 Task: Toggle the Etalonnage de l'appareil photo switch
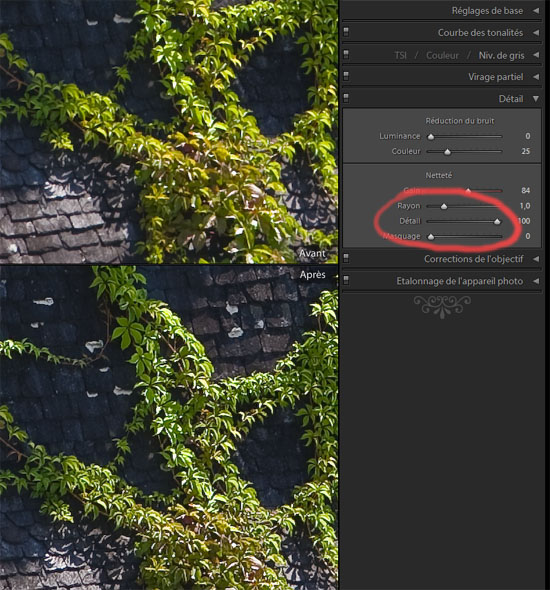click(346, 280)
